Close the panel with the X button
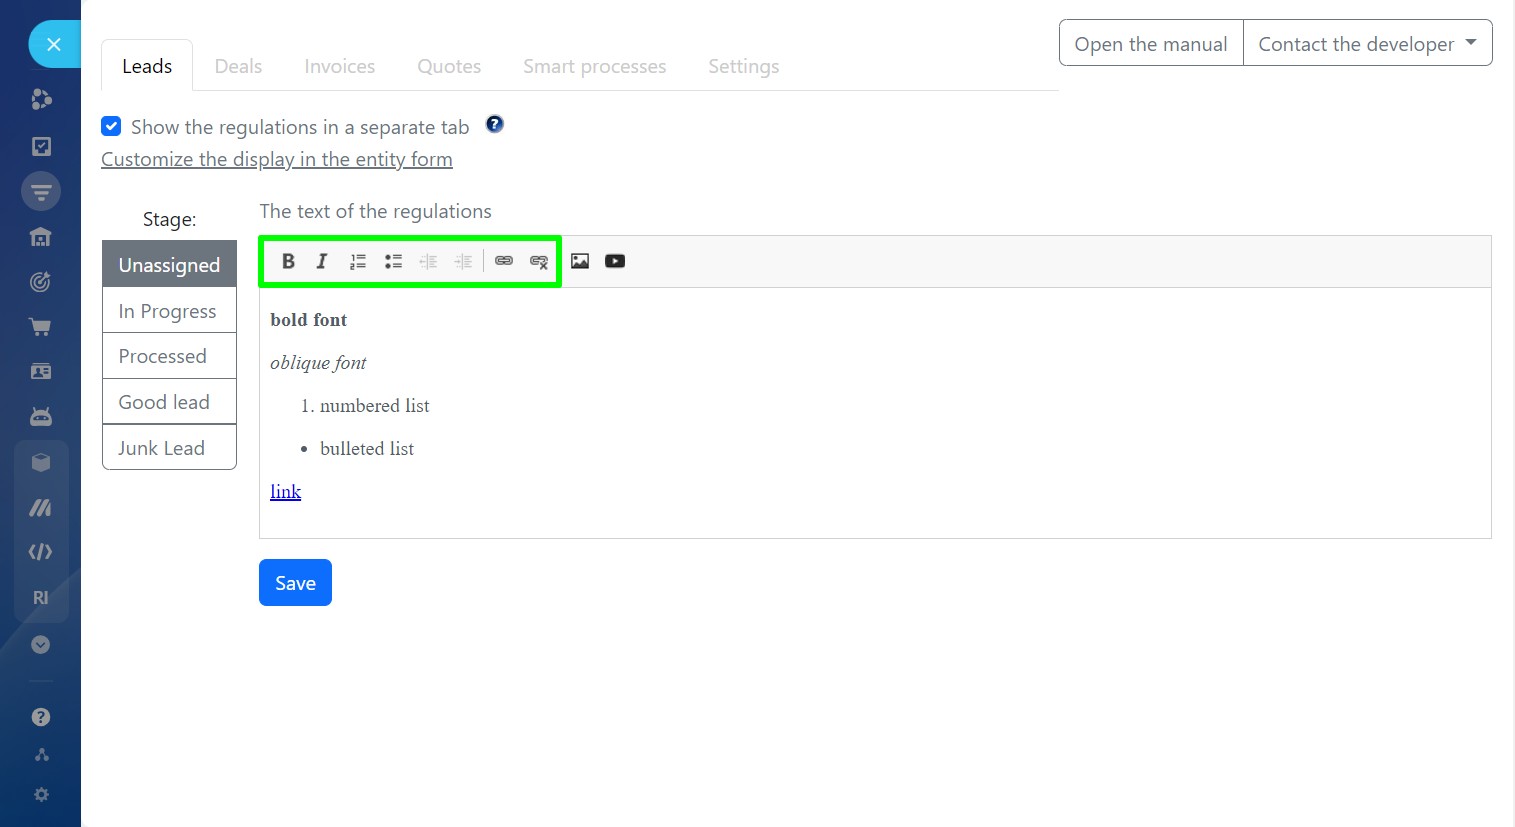Screen dimensions: 1515x827 tap(54, 45)
